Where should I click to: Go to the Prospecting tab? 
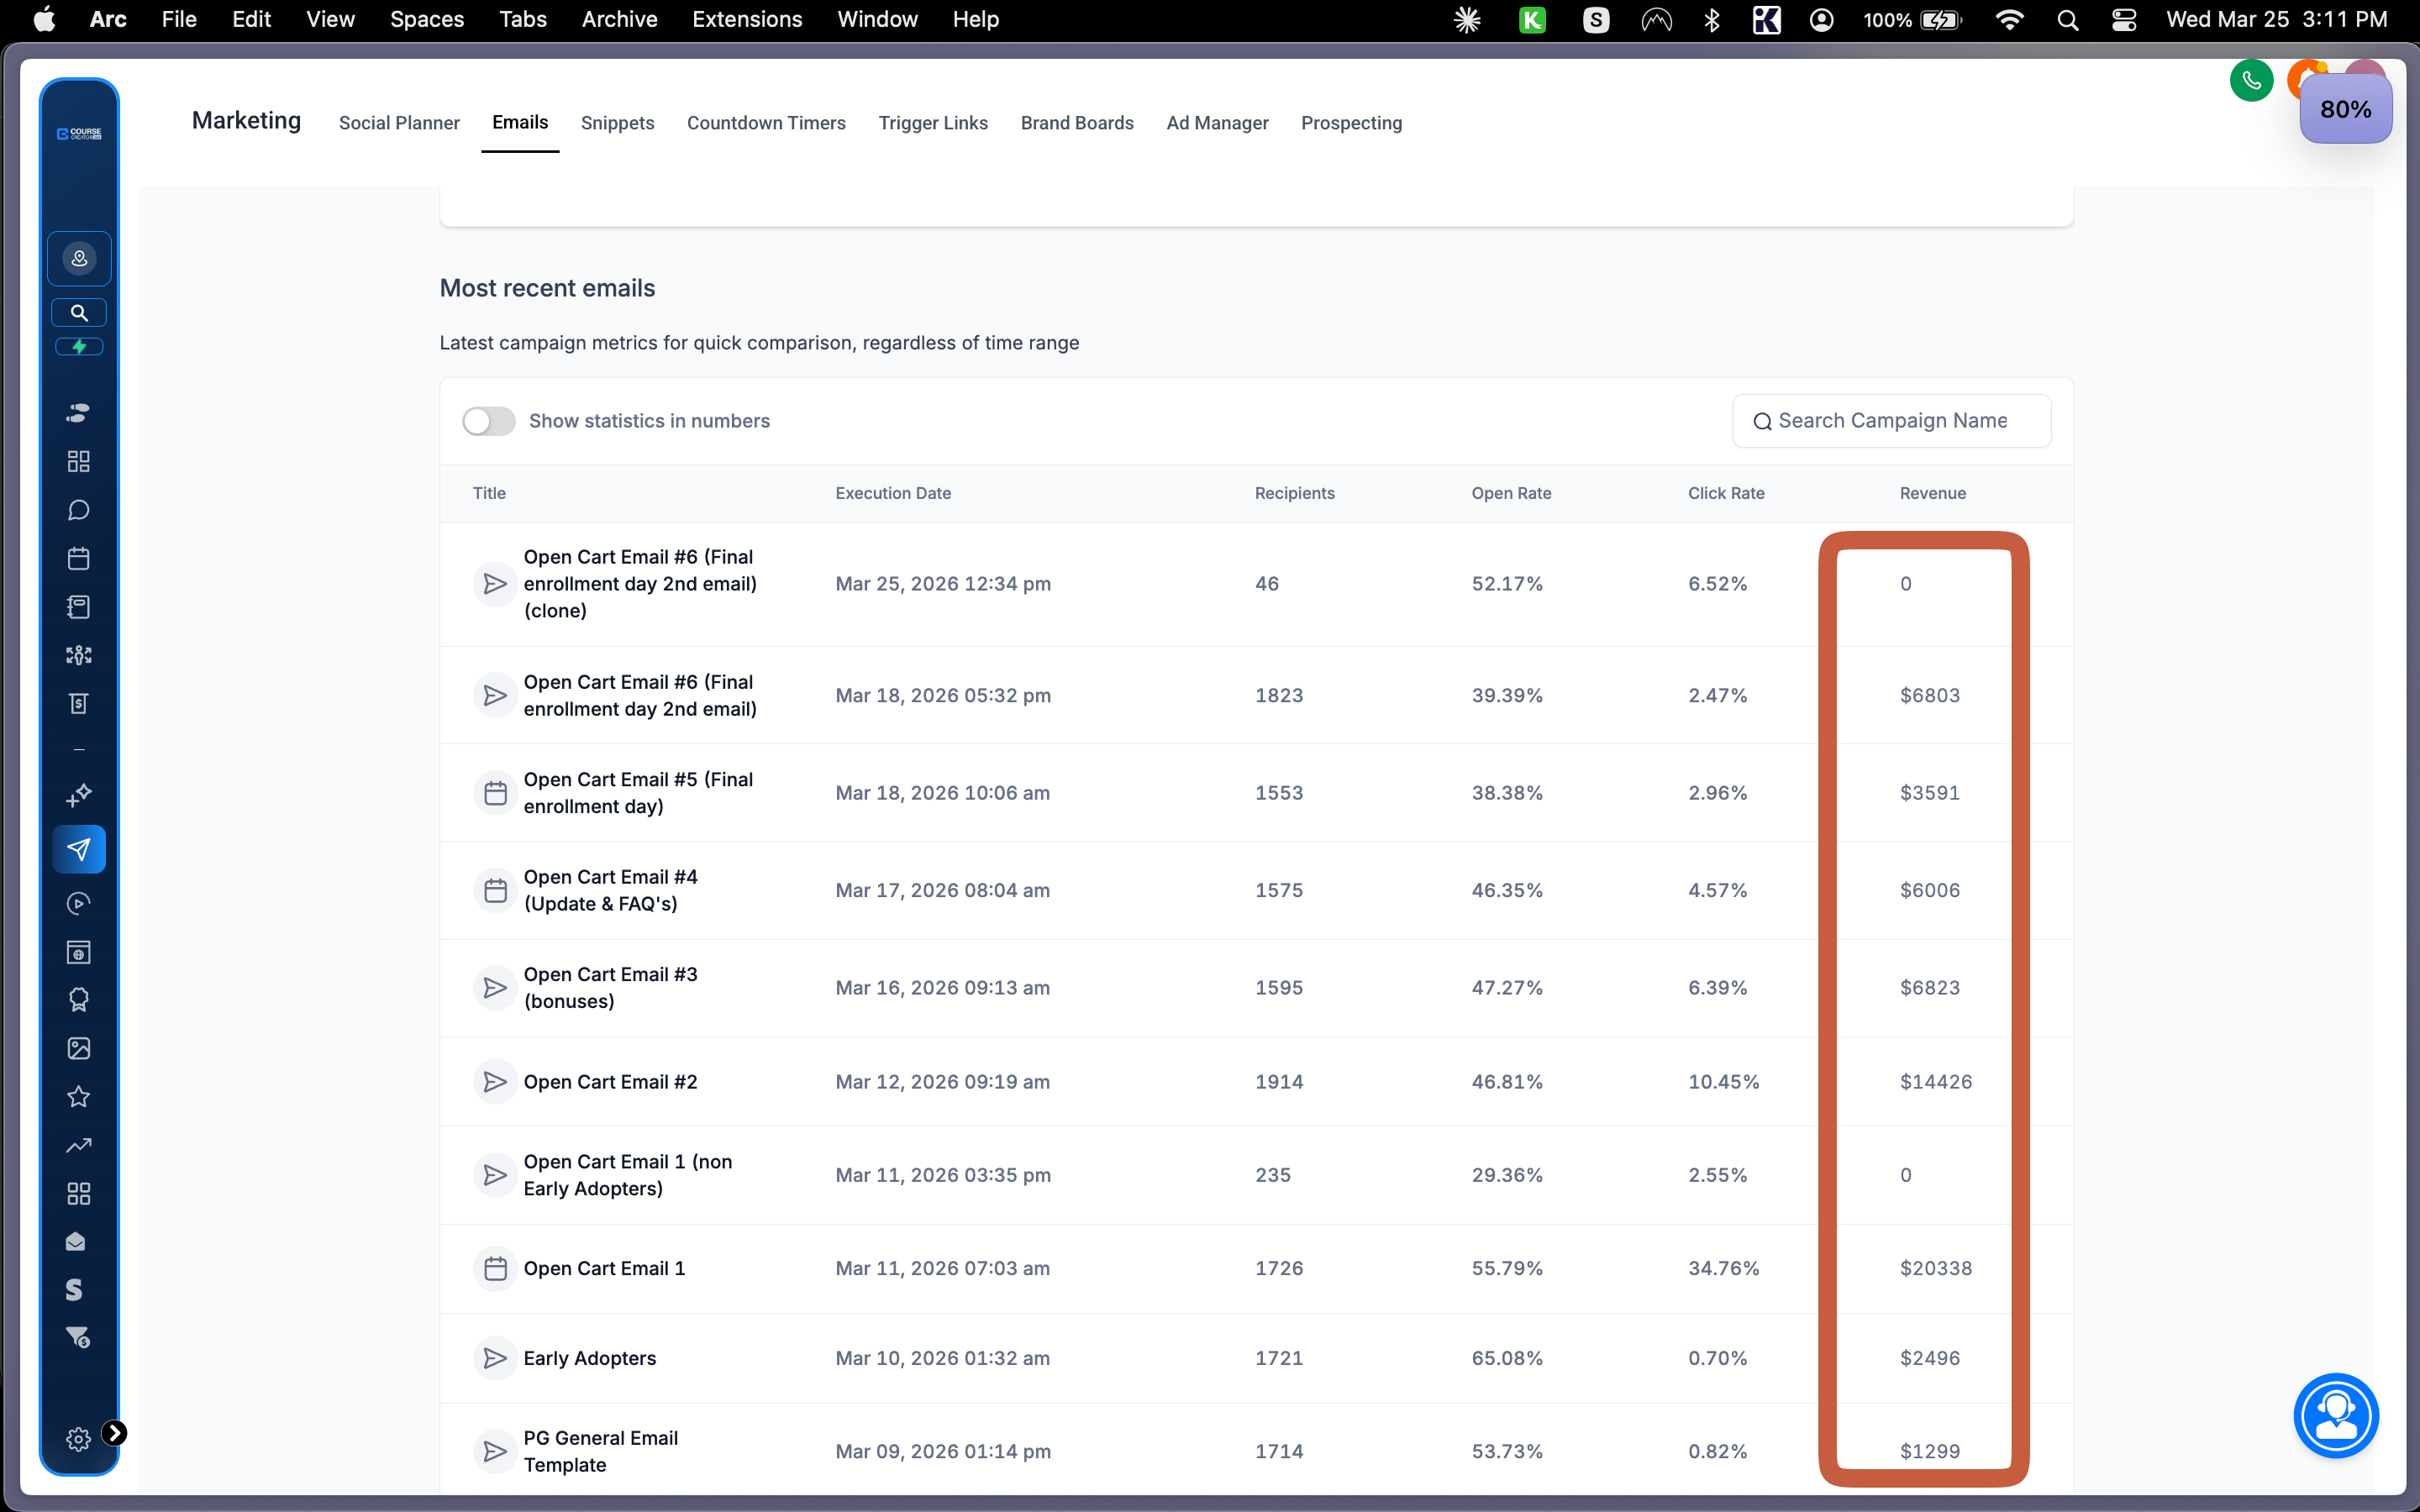1351,123
